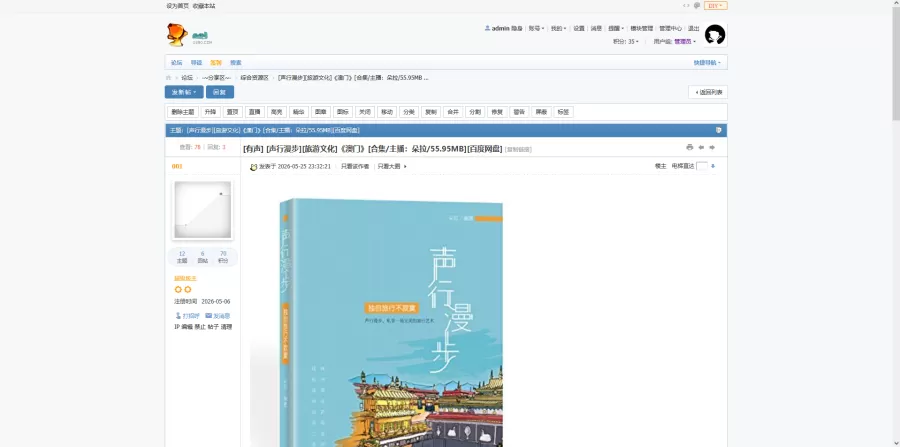
Task: Open the 搜索 nav tab
Action: [x=236, y=63]
